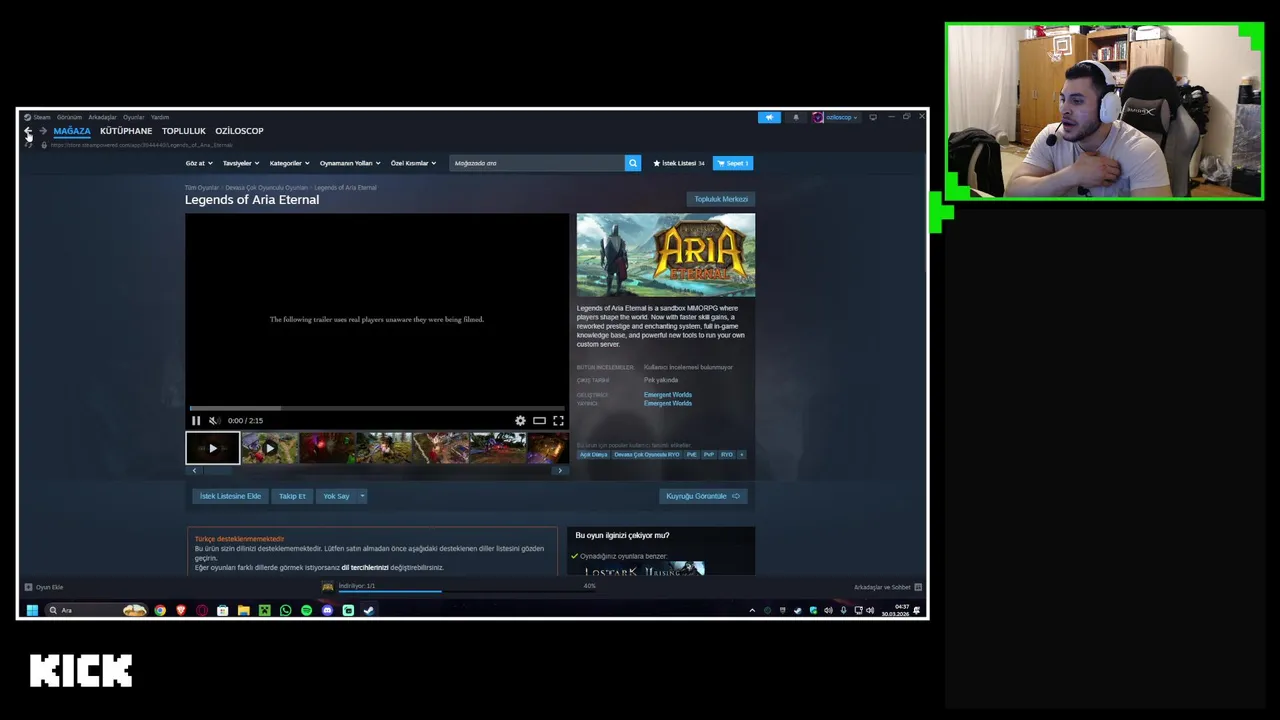Open the Görünüm menu
Screen dimensions: 1280x720
coord(69,117)
